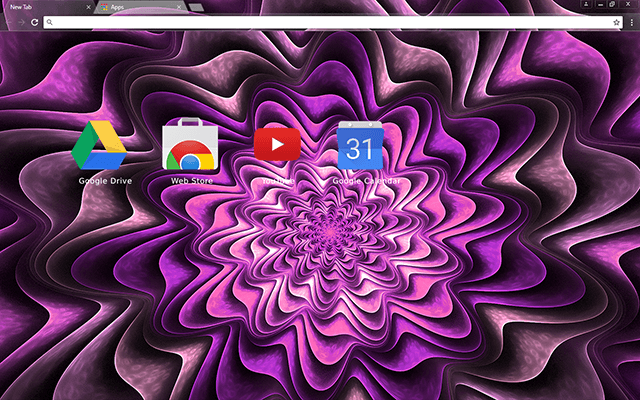Focus the address bar field
This screenshot has height=400, width=640.
click(x=333, y=22)
